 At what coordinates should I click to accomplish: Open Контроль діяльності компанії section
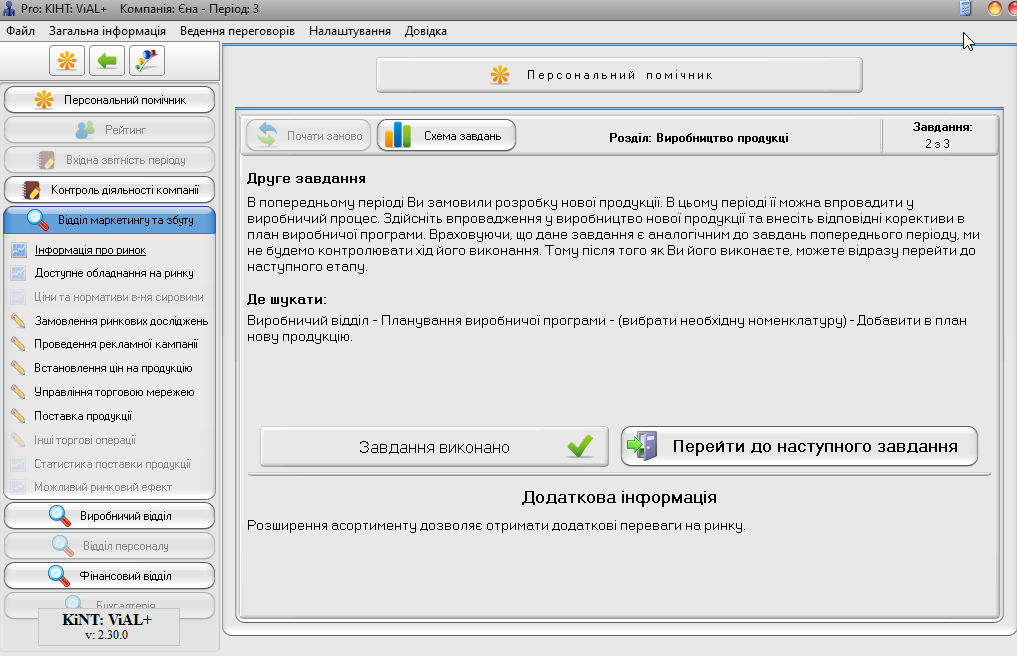pos(110,190)
